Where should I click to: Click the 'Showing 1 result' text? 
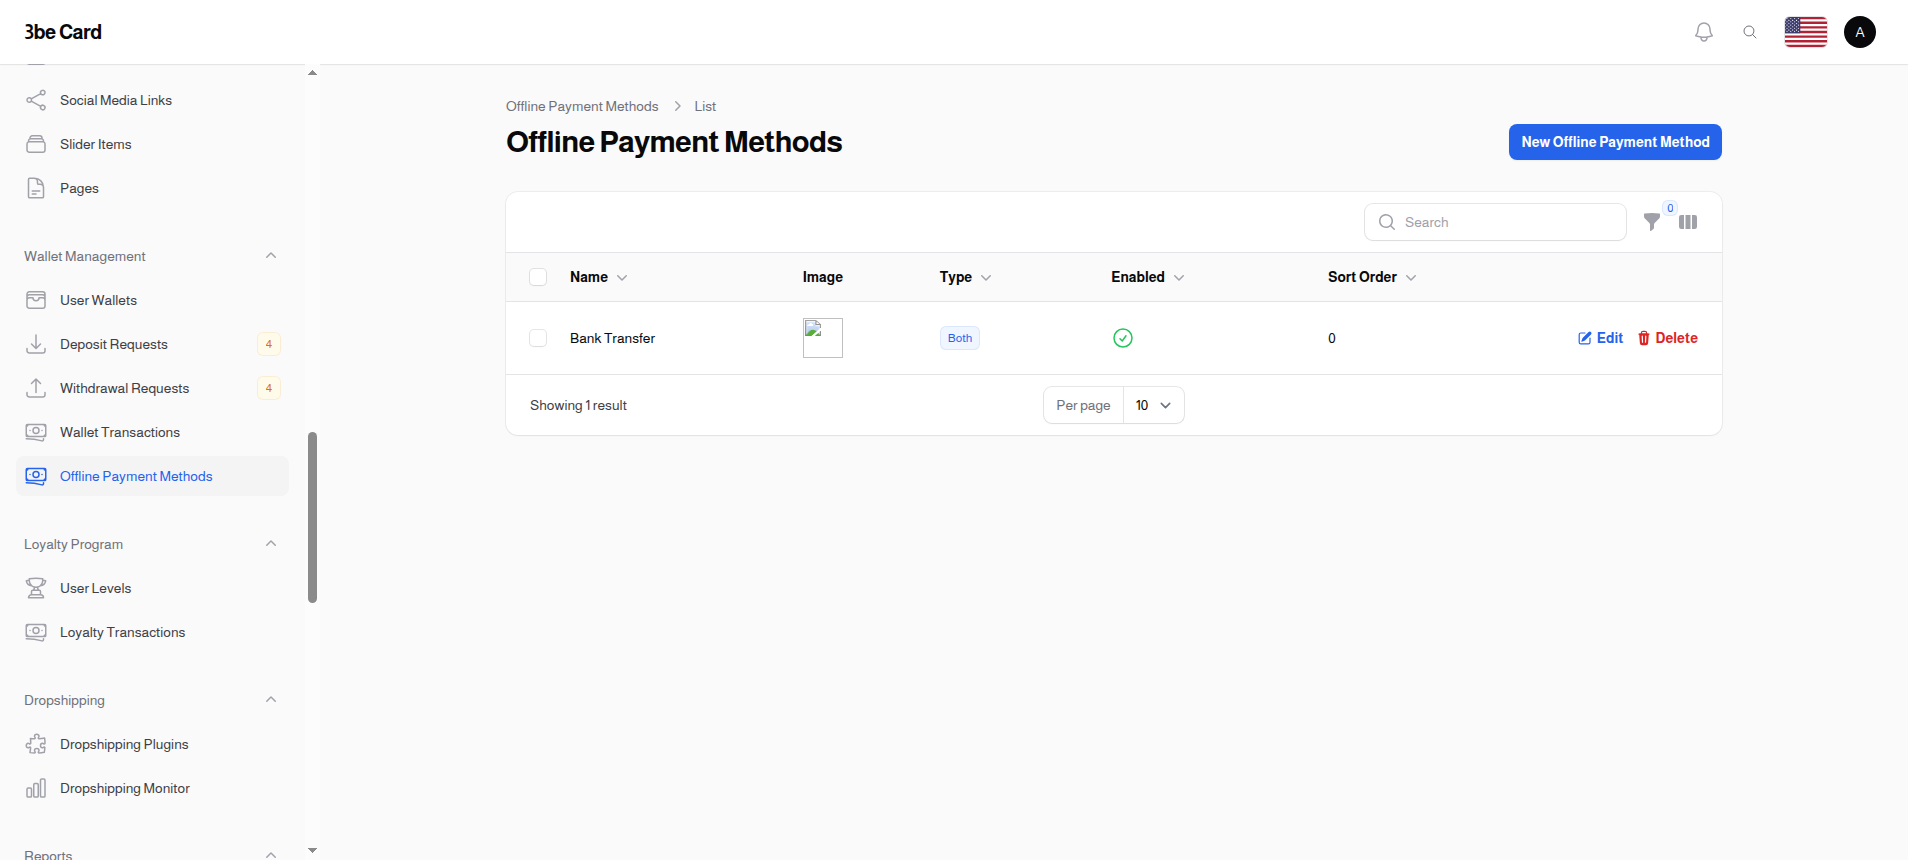click(x=578, y=405)
